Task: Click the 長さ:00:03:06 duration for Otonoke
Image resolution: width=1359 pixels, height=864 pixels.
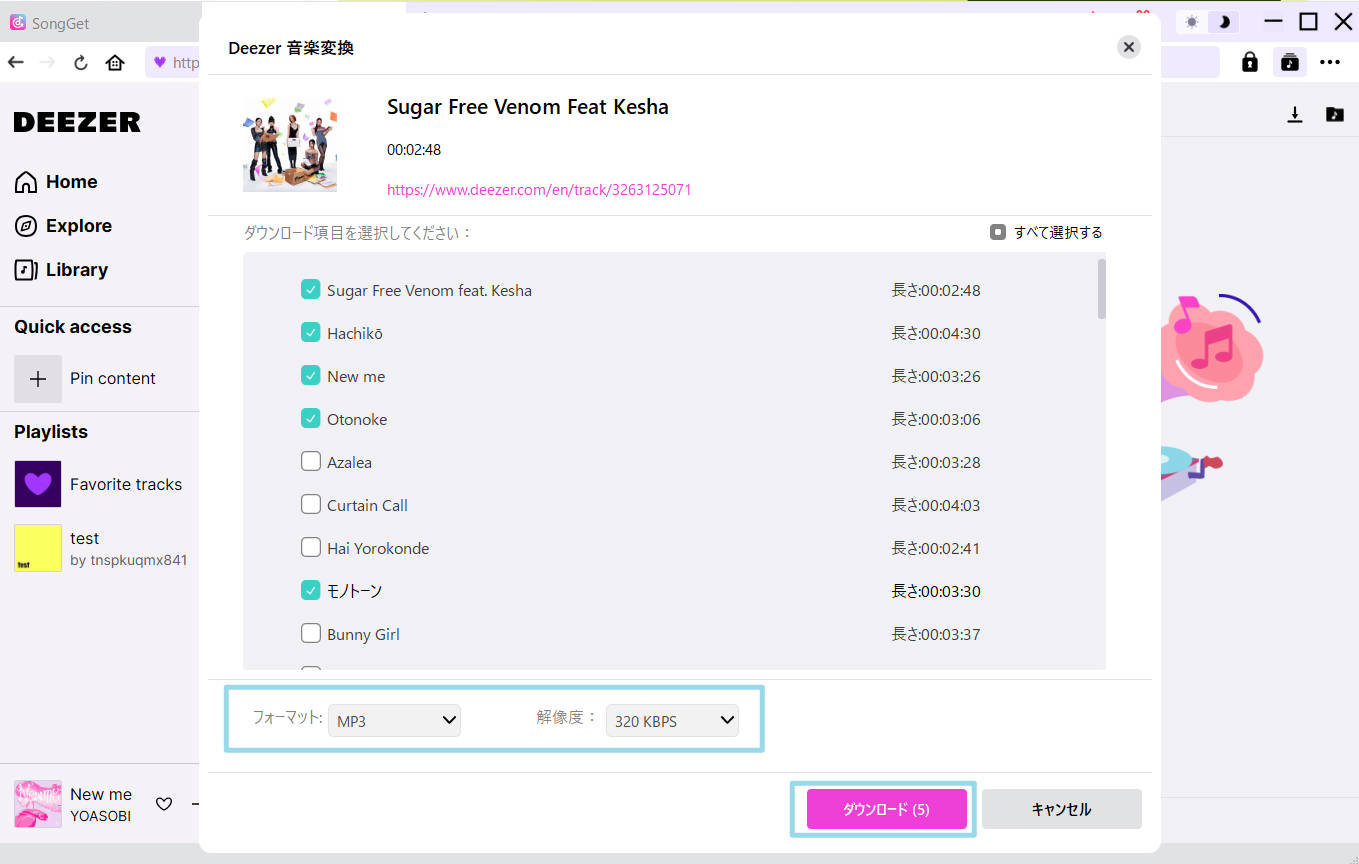Action: tap(936, 420)
